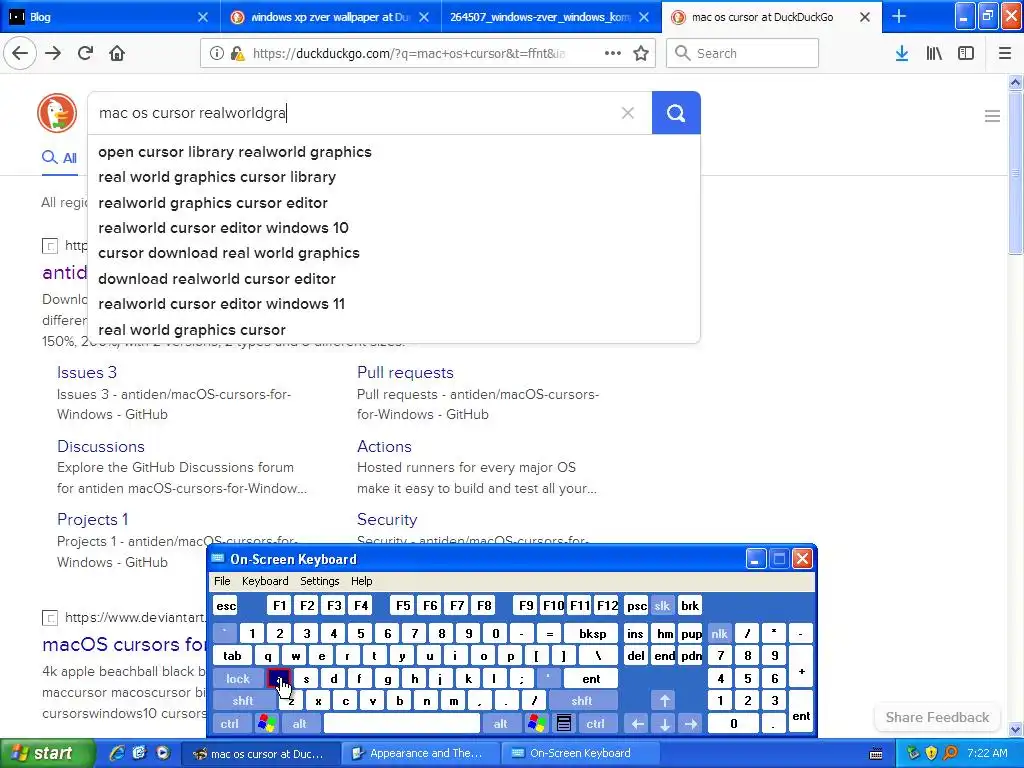Toggle the Firefox sidebar view
The height and width of the screenshot is (768, 1024).
(966, 53)
